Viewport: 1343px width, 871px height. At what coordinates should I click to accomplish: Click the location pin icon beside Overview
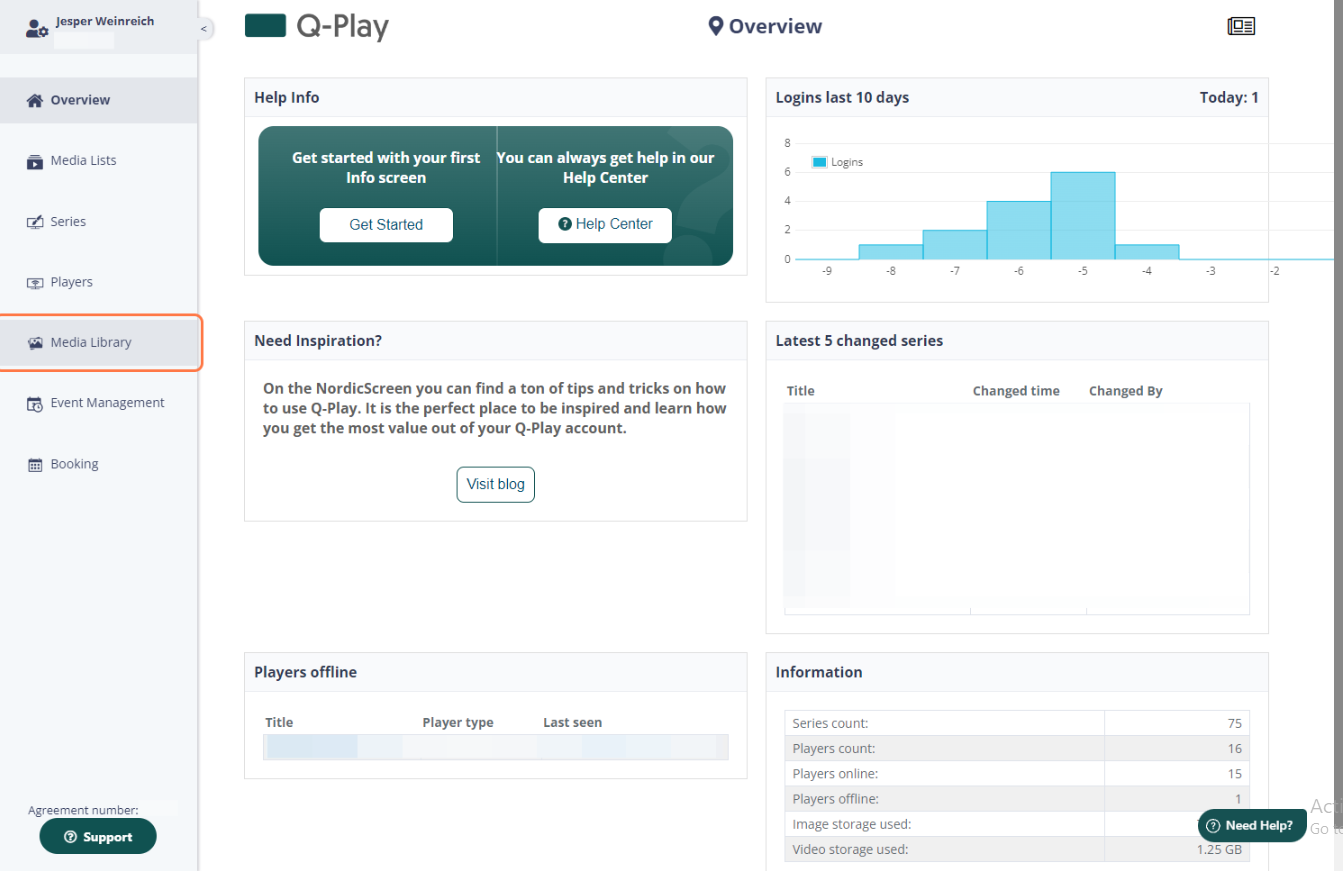[715, 26]
